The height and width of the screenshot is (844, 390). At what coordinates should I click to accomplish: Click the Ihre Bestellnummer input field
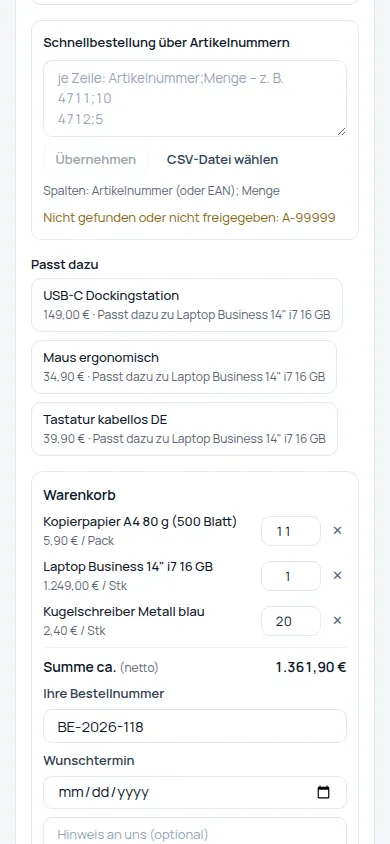click(x=195, y=726)
